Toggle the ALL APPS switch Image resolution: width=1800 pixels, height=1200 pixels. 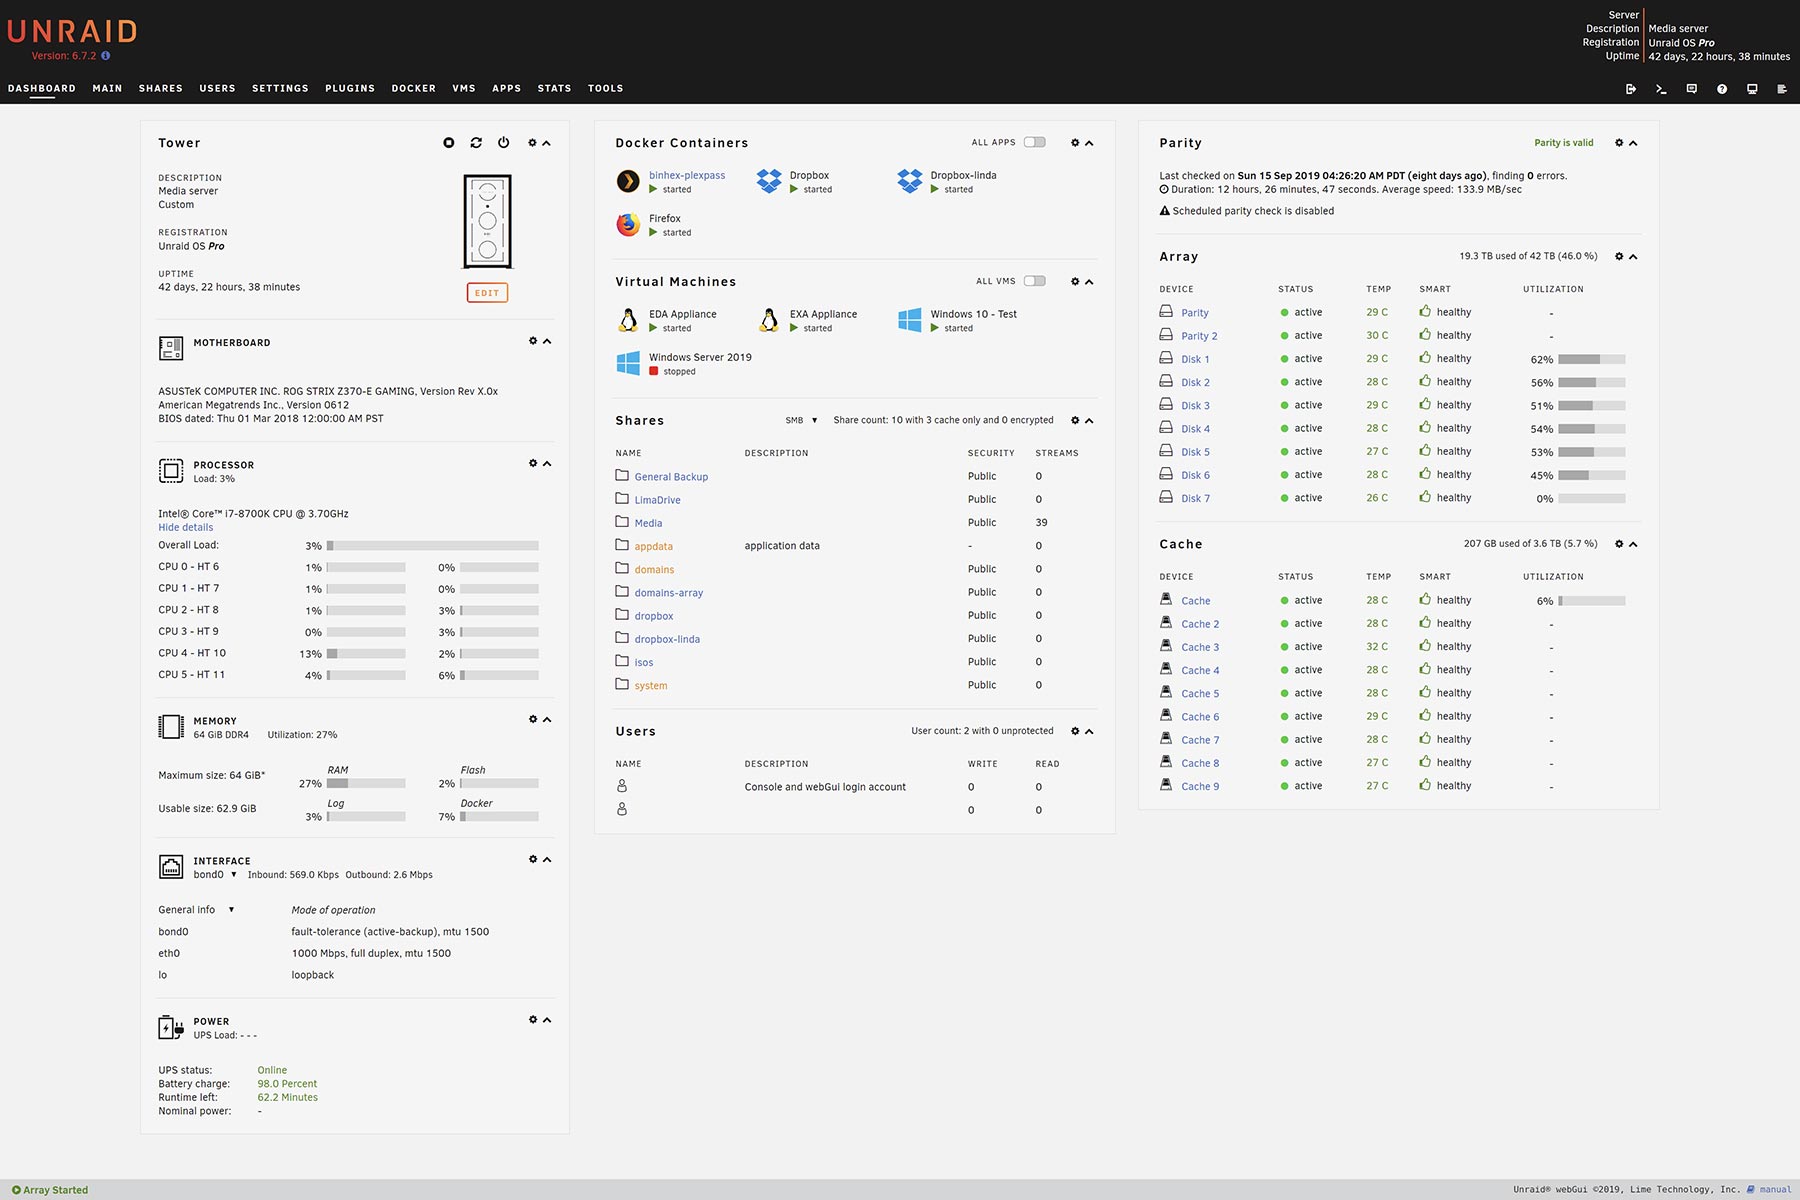1035,142
